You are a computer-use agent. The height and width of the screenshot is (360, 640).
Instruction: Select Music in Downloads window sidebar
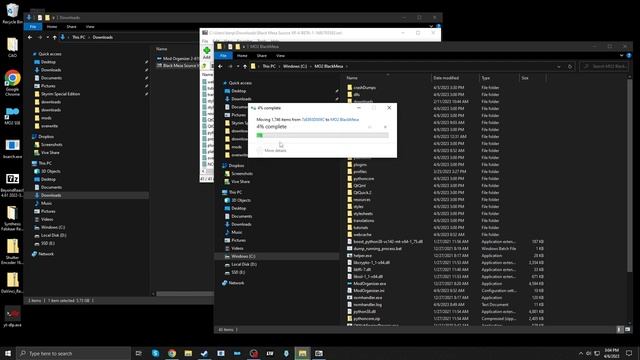click(x=46, y=203)
